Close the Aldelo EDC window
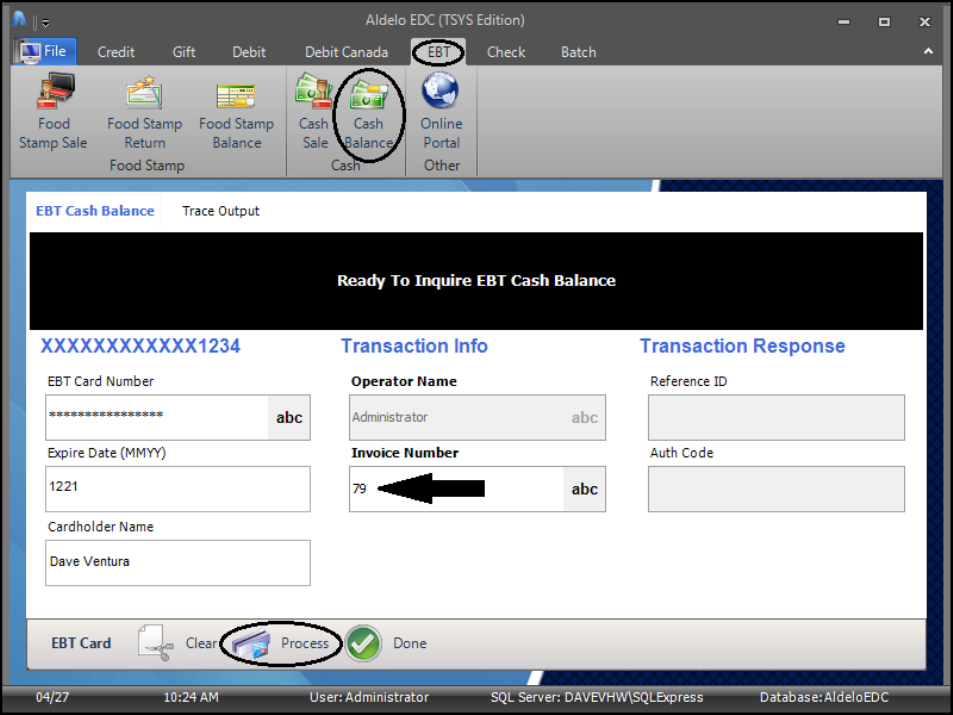The width and height of the screenshot is (953, 715). tap(924, 22)
